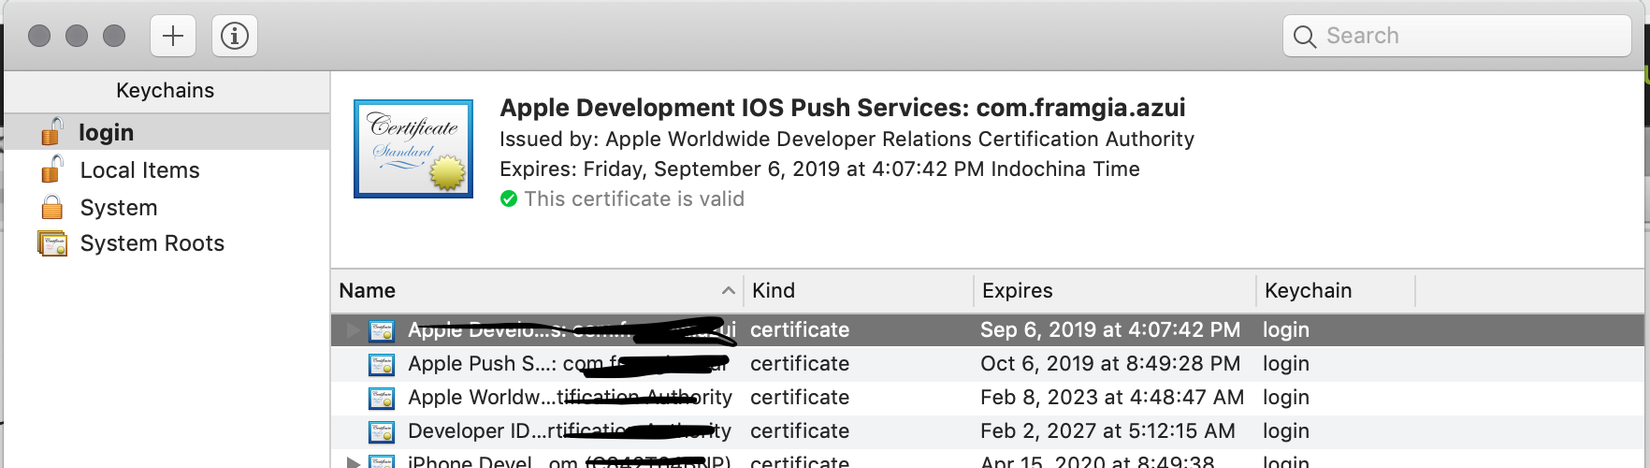Viewport: 1650px width, 468px height.
Task: Click the large Certificate Standard thumbnail
Action: (x=413, y=149)
